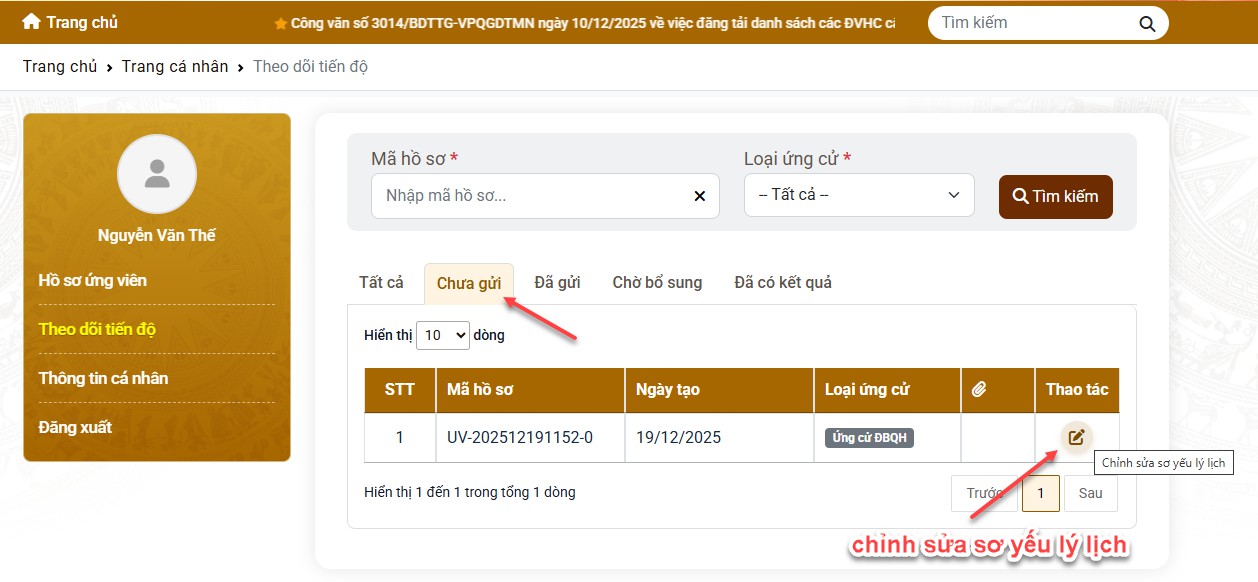Open Hồ sơ ứng viên in sidebar
Viewport: 1258px width, 582px height.
(x=93, y=280)
